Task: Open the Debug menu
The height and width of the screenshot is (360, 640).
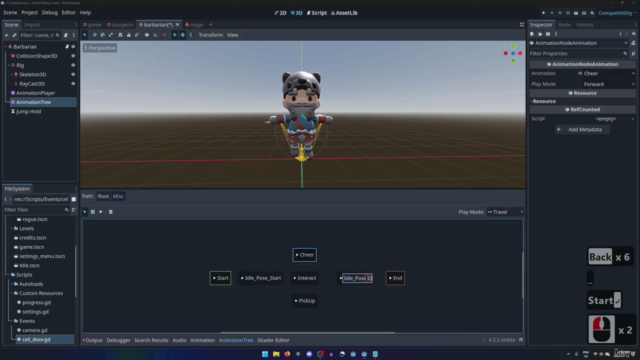Action: pyautogui.click(x=49, y=13)
